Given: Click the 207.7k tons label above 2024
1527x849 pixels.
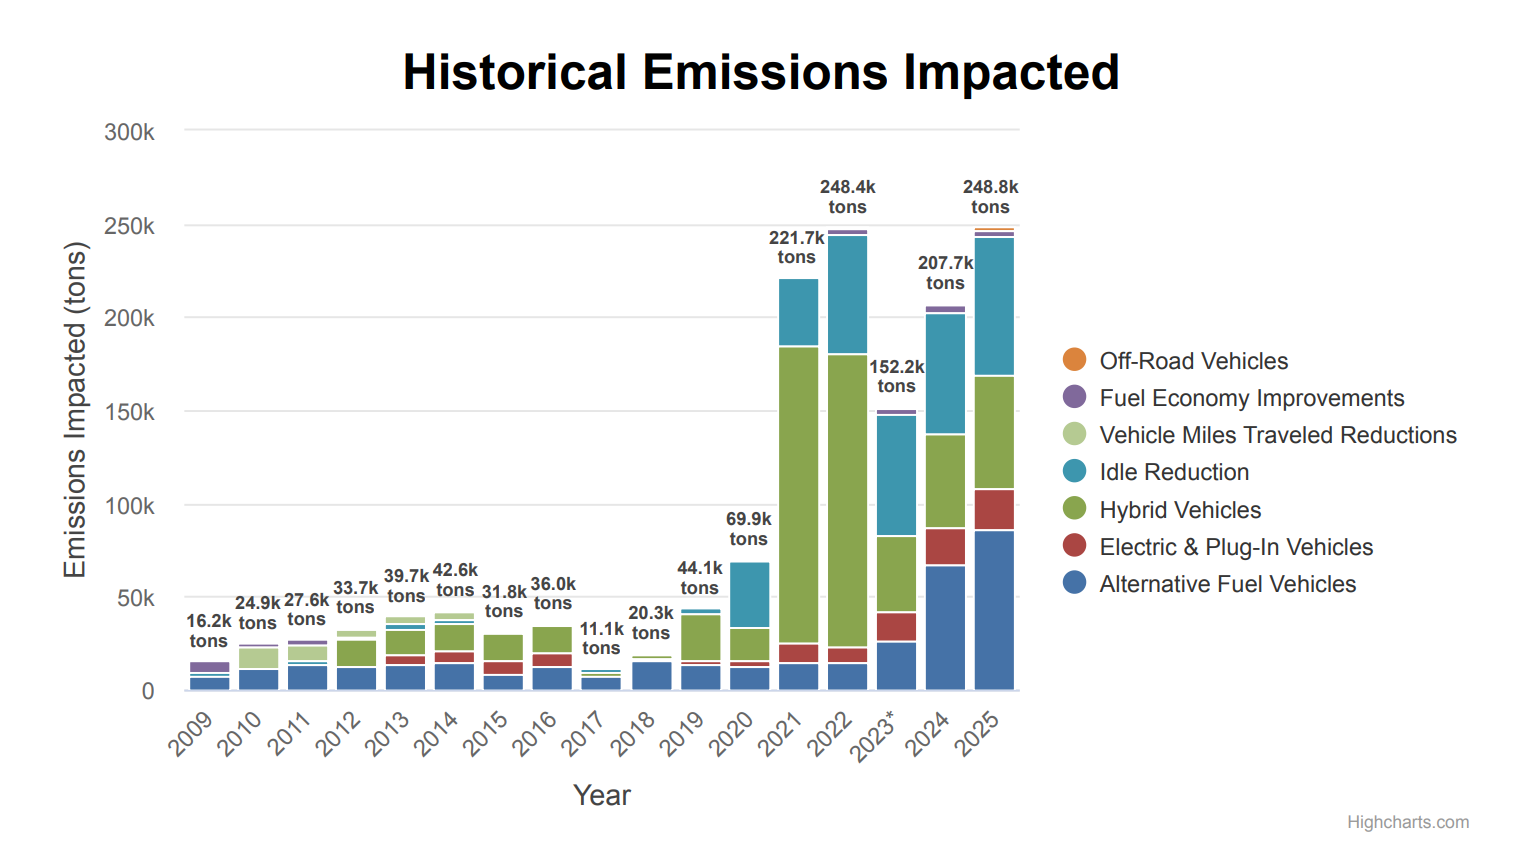Looking at the screenshot, I should (x=945, y=273).
